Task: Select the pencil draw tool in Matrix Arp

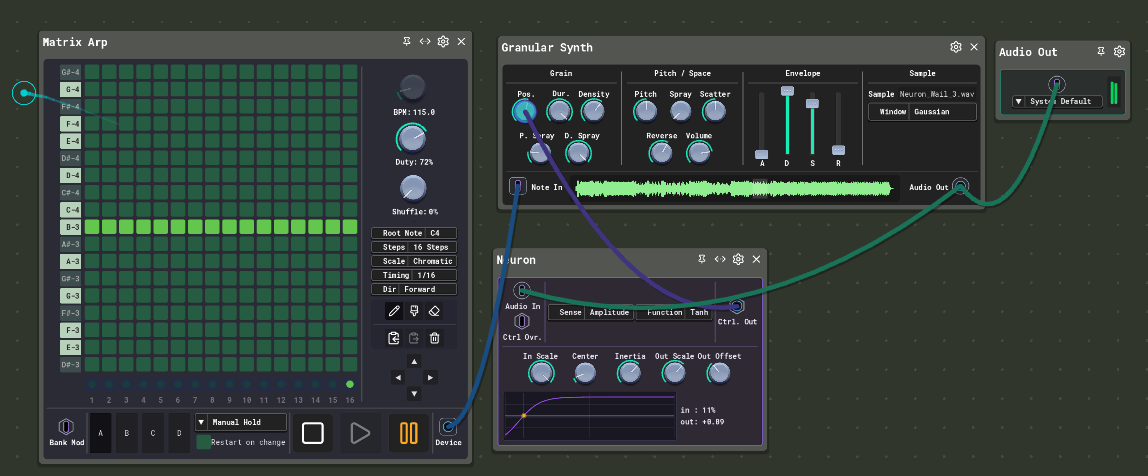Action: pos(394,311)
